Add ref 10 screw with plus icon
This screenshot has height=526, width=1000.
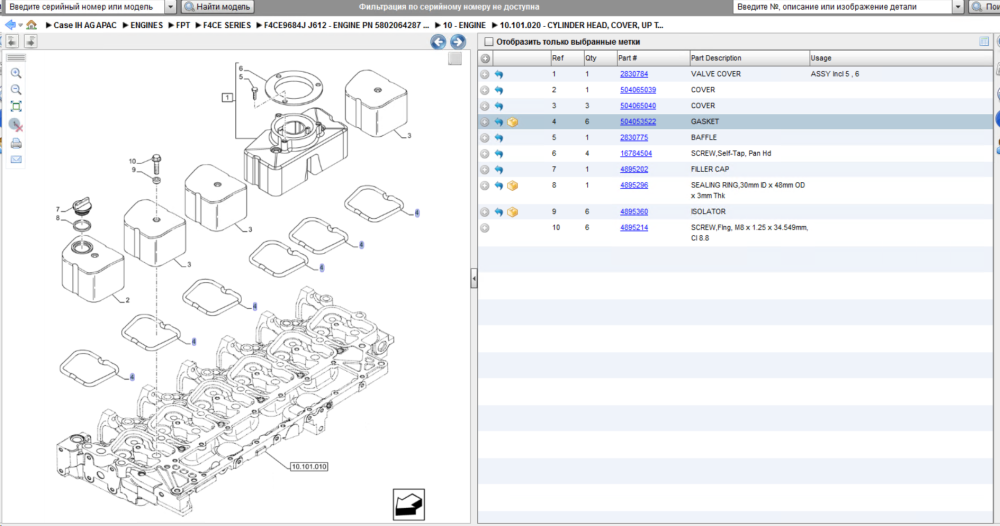[485, 228]
